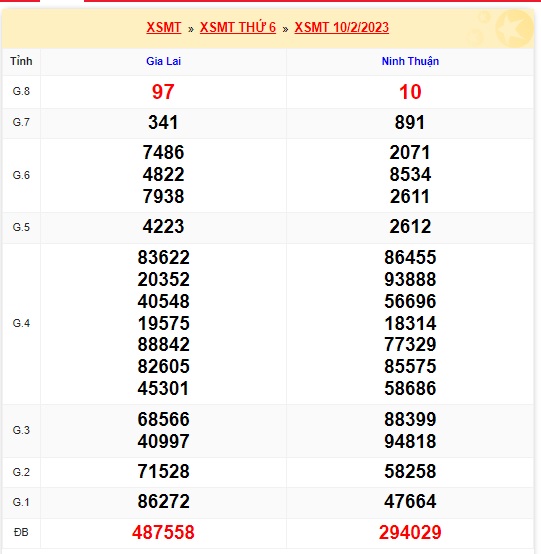Click Ninh Thuận number 77329
Viewport: 541px width, 554px height.
click(410, 344)
